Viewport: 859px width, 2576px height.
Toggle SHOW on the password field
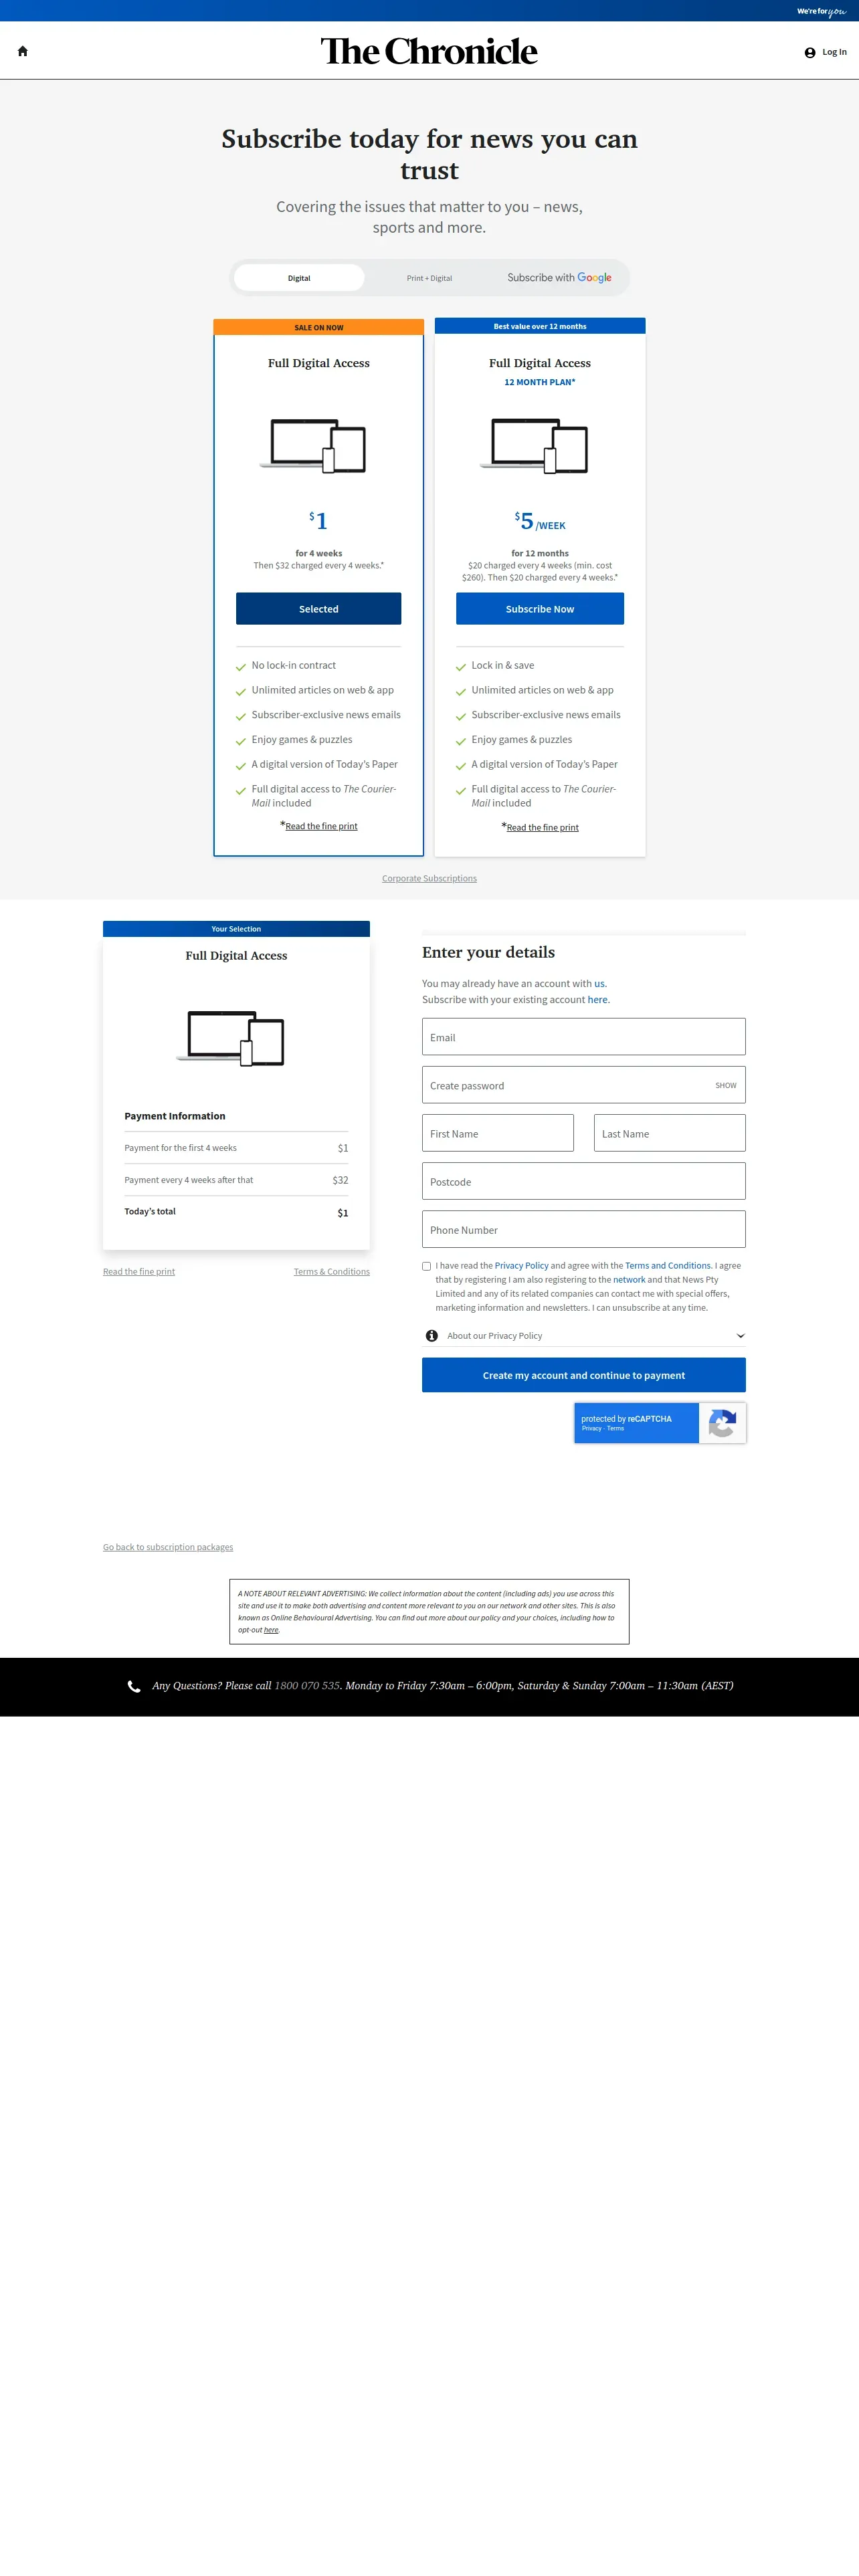click(x=726, y=1085)
